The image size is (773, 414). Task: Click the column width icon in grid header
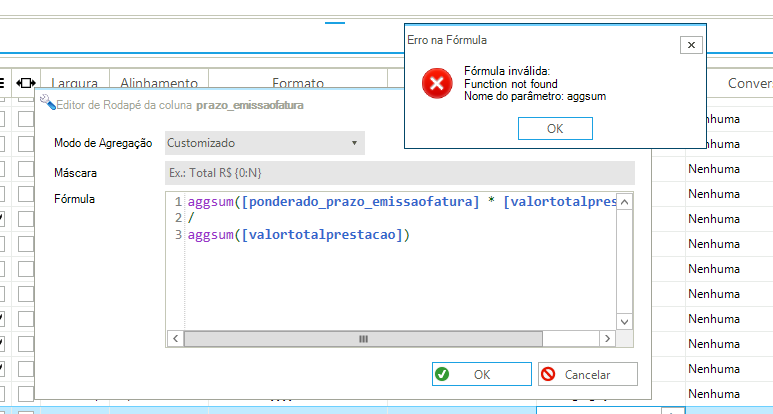click(26, 83)
